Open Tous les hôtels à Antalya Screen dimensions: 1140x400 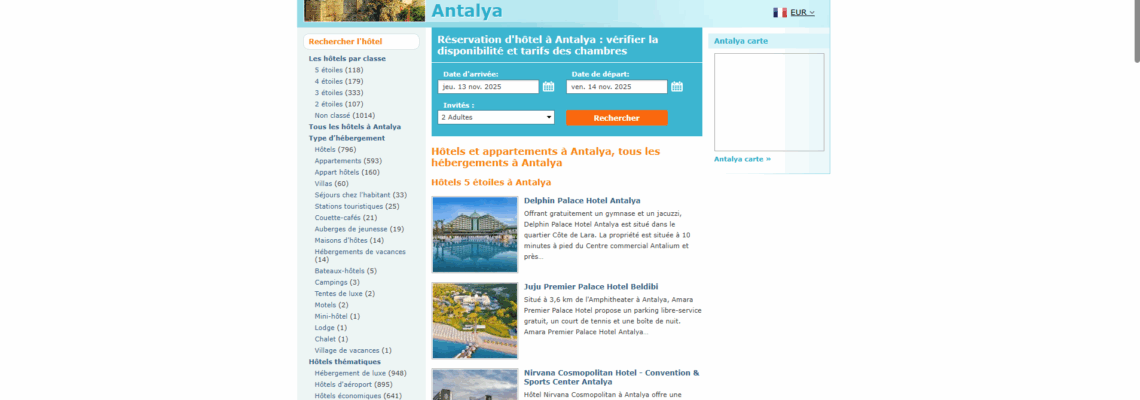(x=354, y=127)
